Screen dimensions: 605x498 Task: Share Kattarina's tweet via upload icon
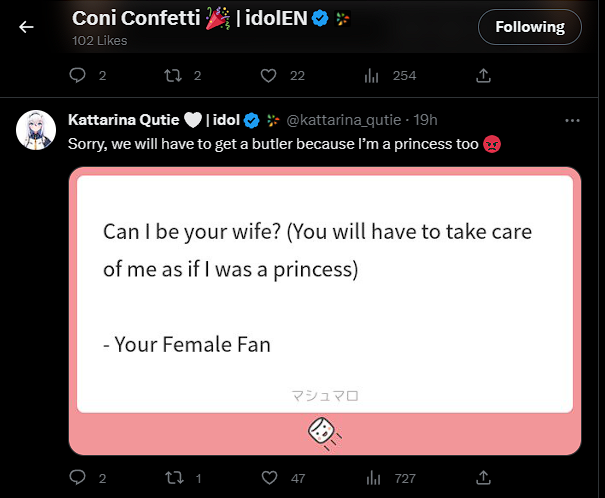click(483, 478)
